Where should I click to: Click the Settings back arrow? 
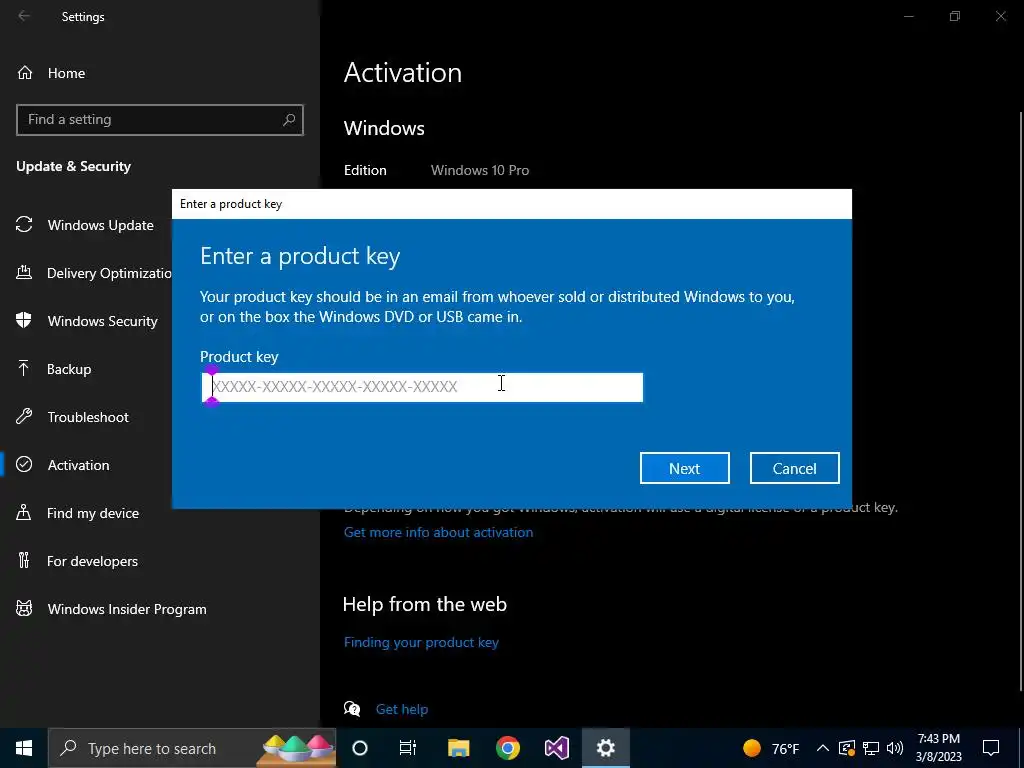pos(24,16)
